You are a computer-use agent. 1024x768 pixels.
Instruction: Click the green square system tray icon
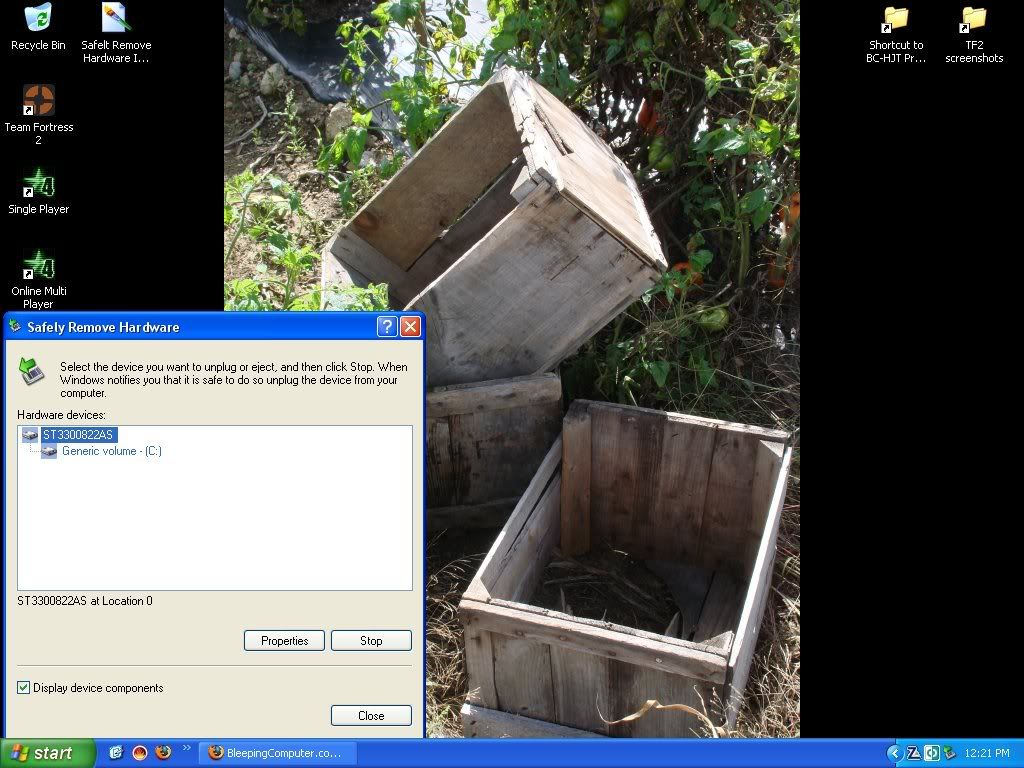(932, 753)
